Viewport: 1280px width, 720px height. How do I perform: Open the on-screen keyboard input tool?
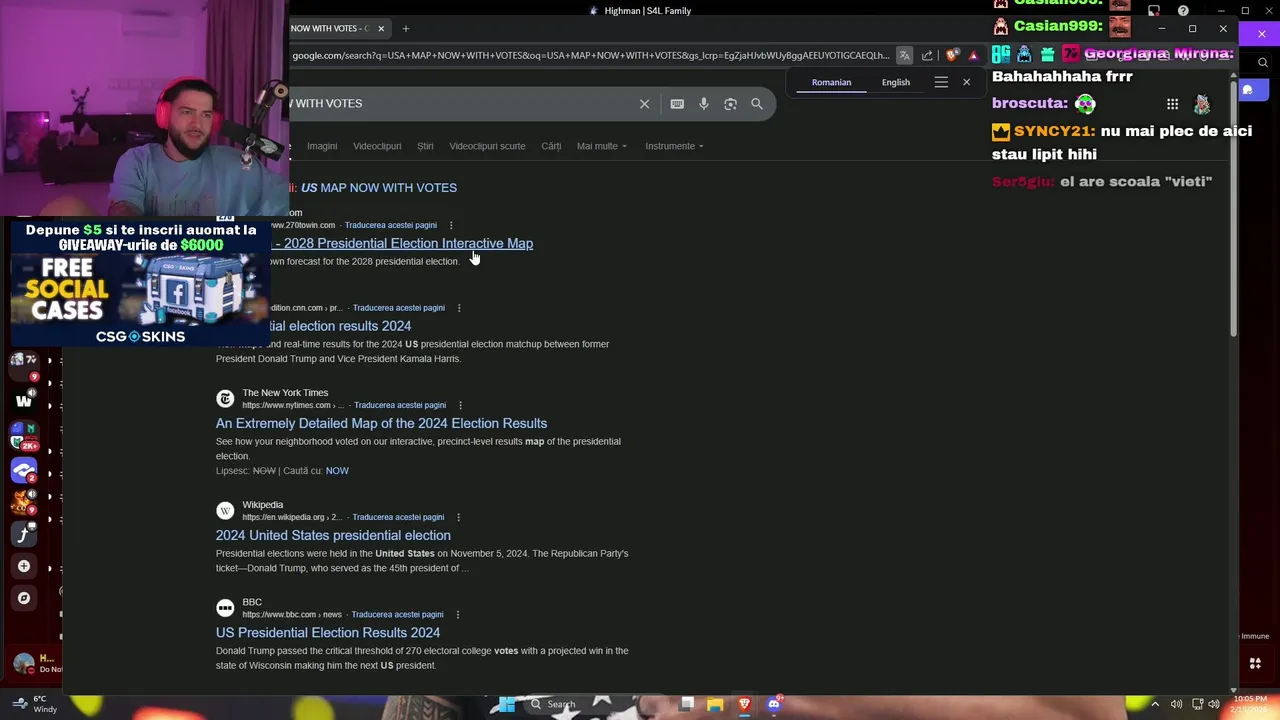click(677, 104)
